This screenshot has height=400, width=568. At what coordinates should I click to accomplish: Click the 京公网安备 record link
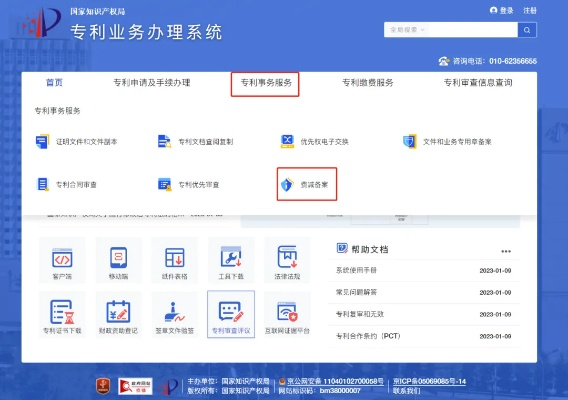click(335, 382)
